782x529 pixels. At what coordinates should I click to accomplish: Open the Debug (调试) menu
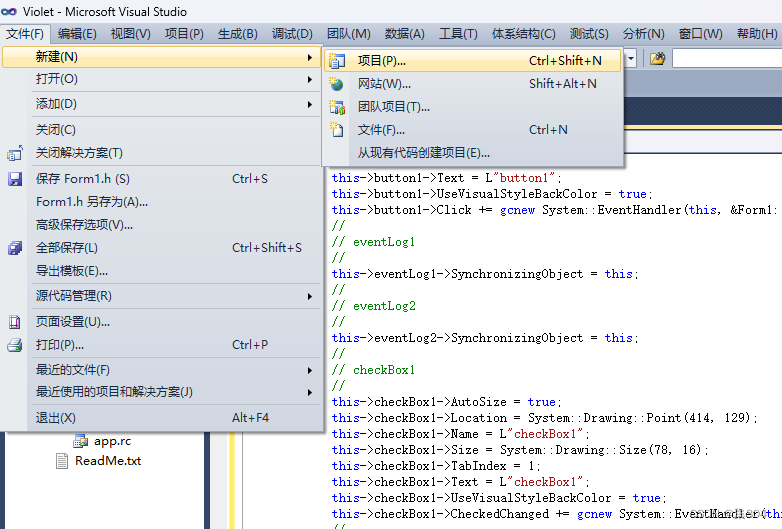(x=292, y=34)
